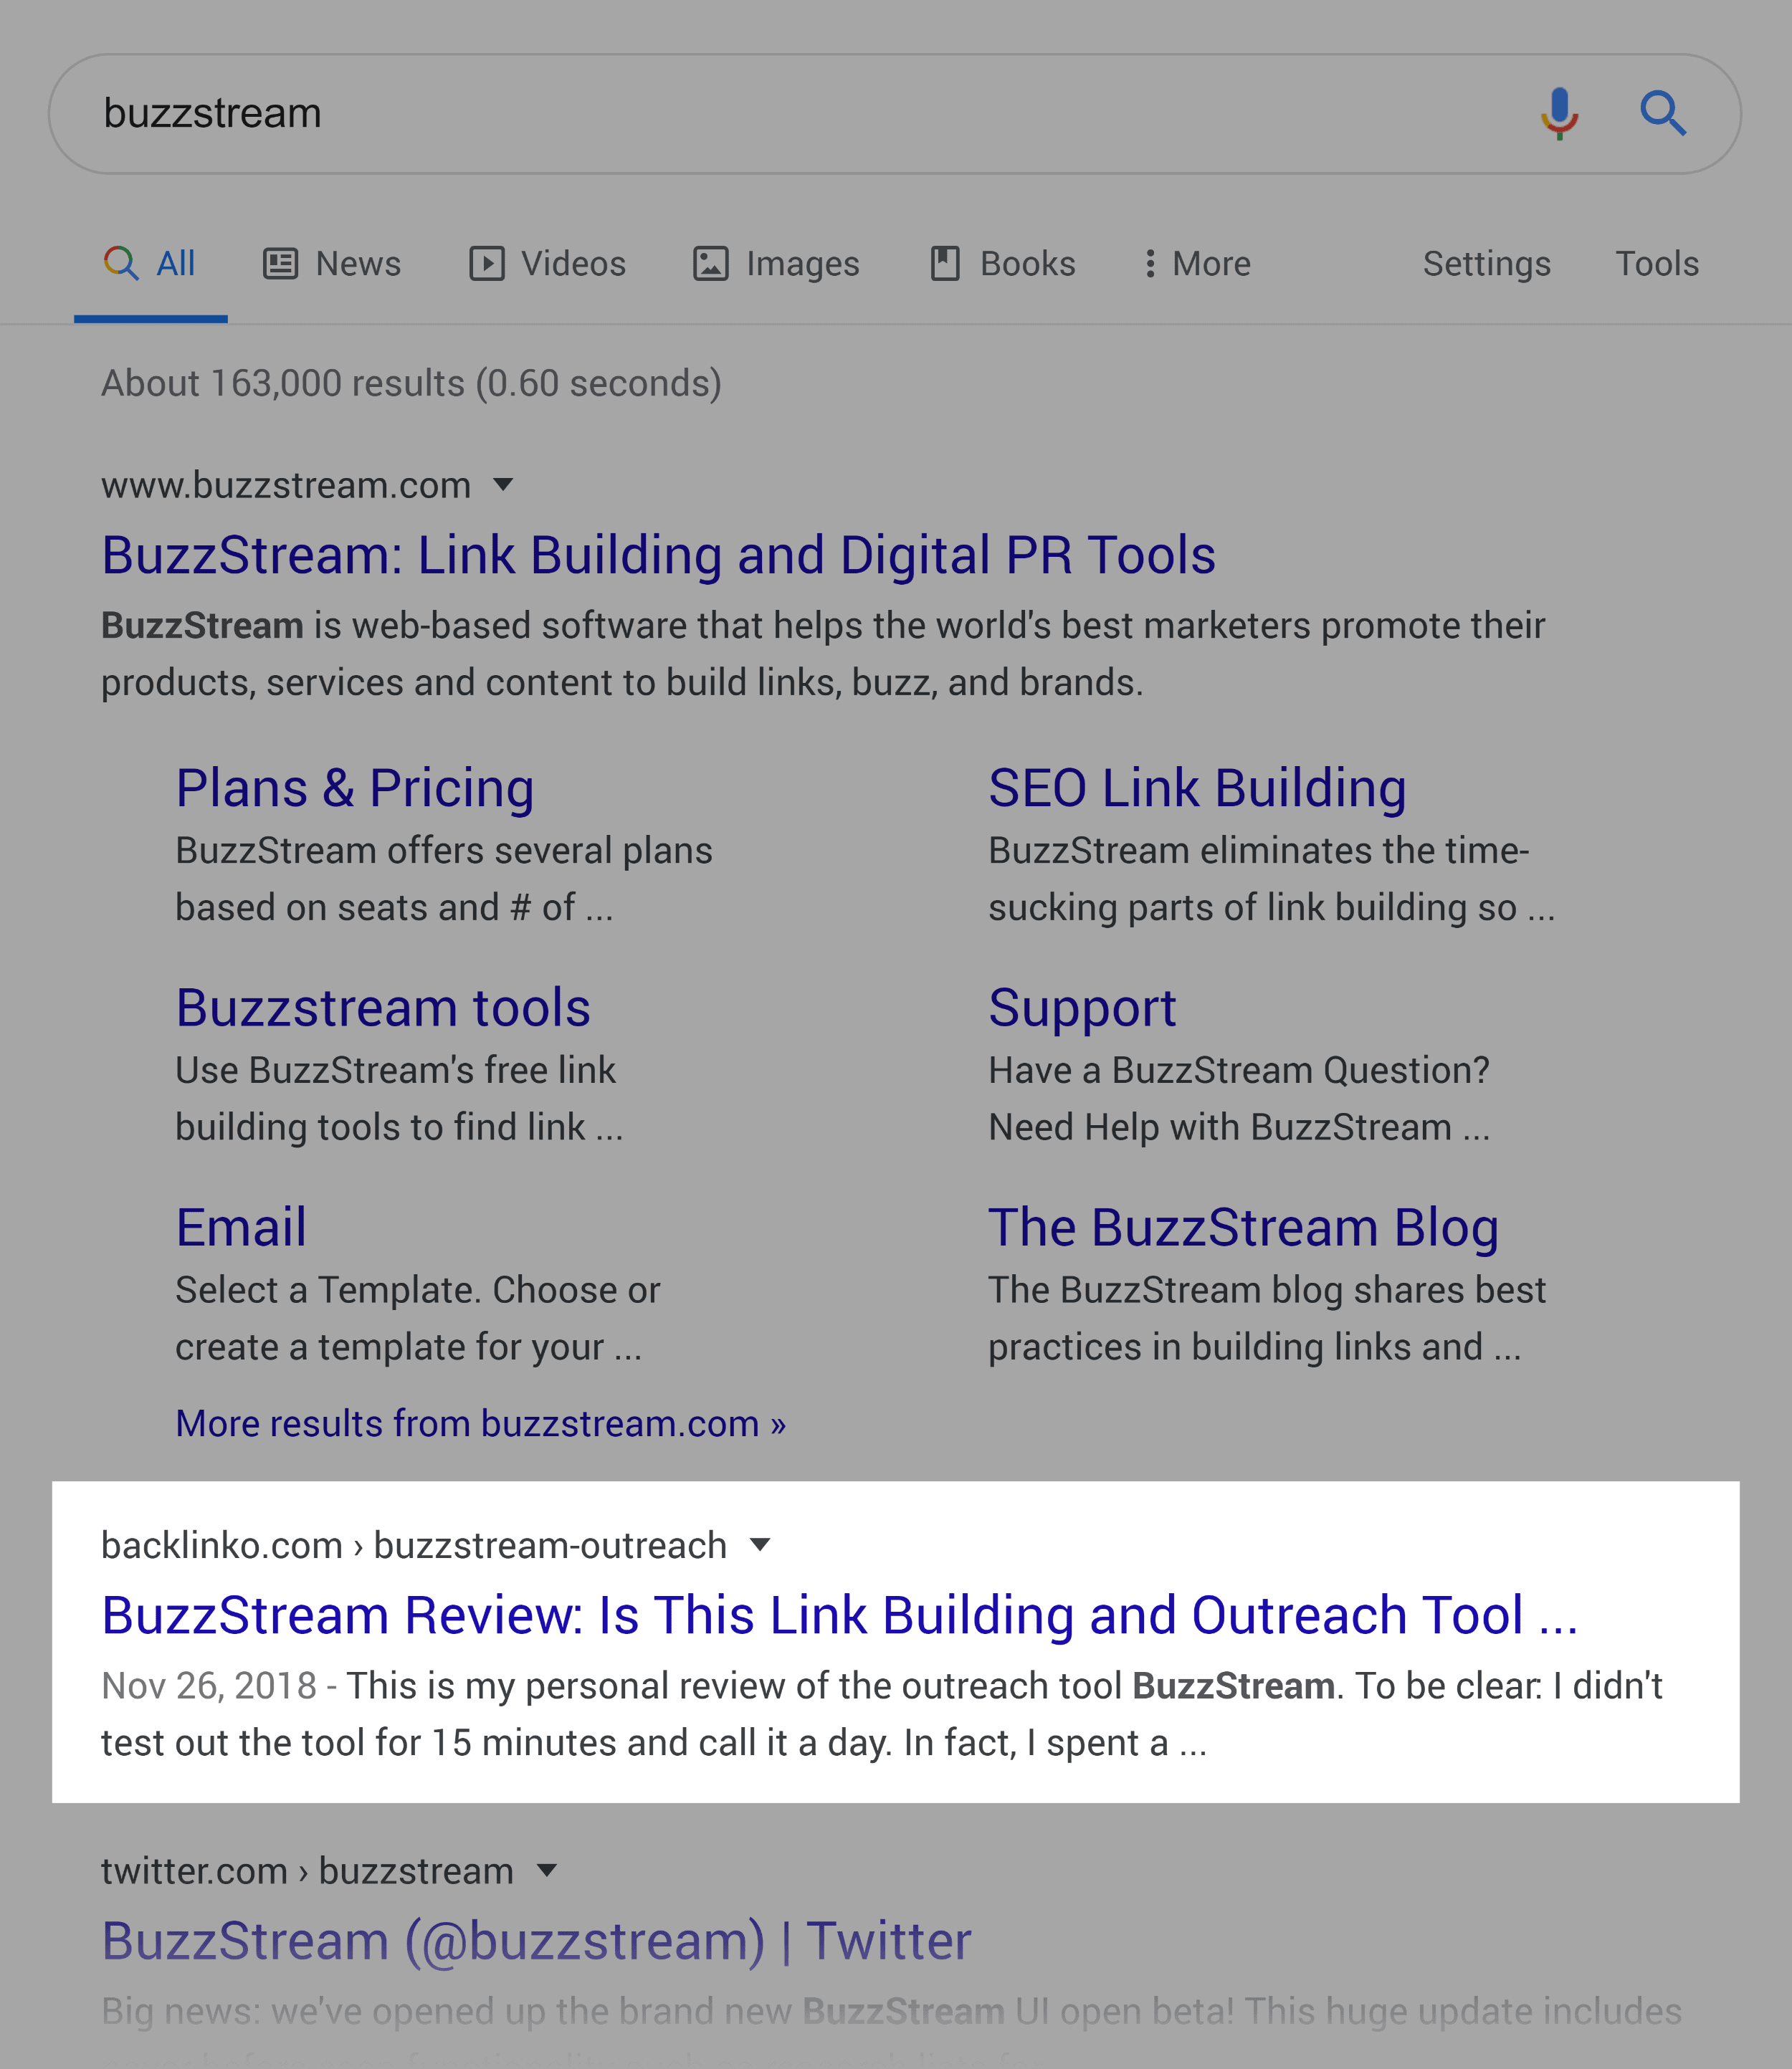
Task: Click the magnifying glass search button
Action: click(x=1663, y=113)
